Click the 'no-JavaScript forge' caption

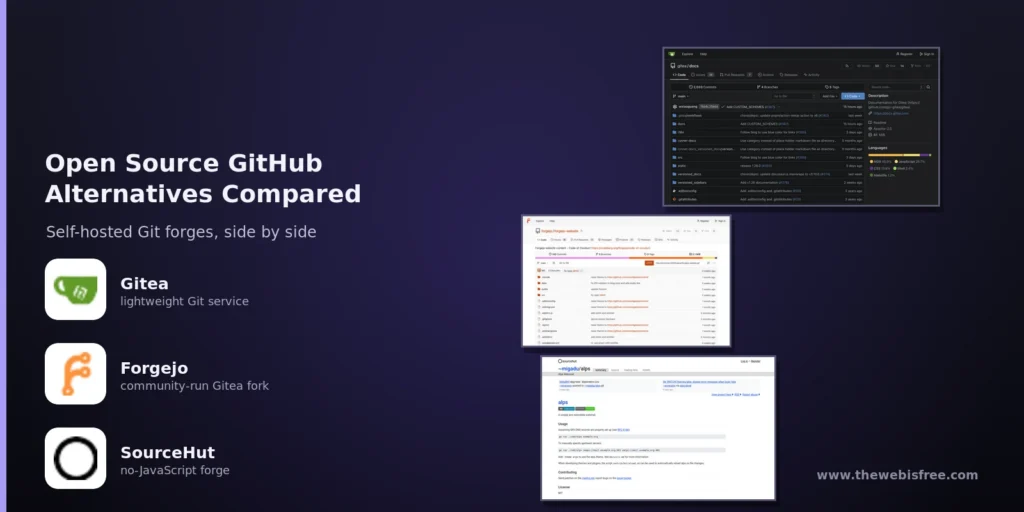(175, 470)
